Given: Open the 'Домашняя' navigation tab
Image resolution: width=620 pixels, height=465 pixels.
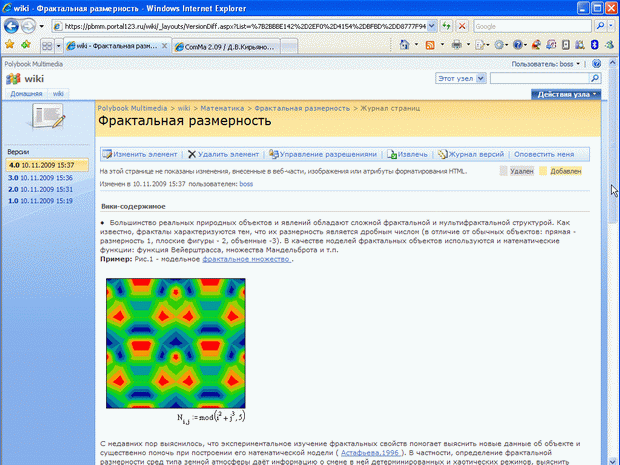Looking at the screenshot, I should coord(27,93).
